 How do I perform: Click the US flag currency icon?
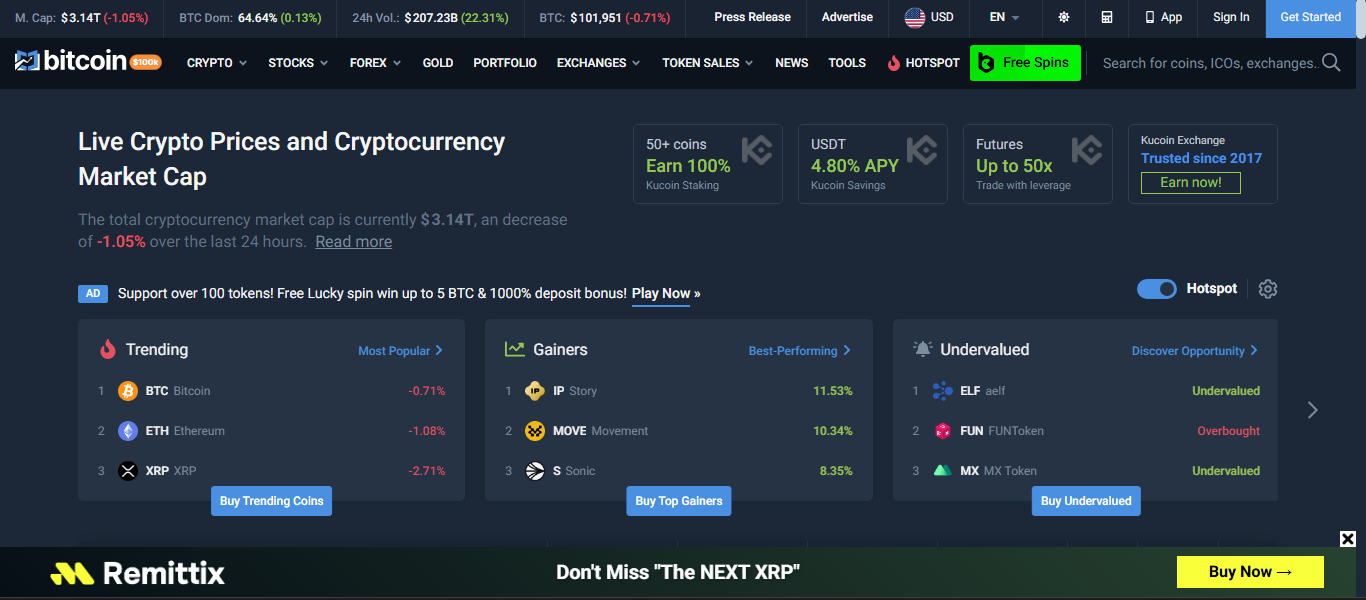point(915,17)
